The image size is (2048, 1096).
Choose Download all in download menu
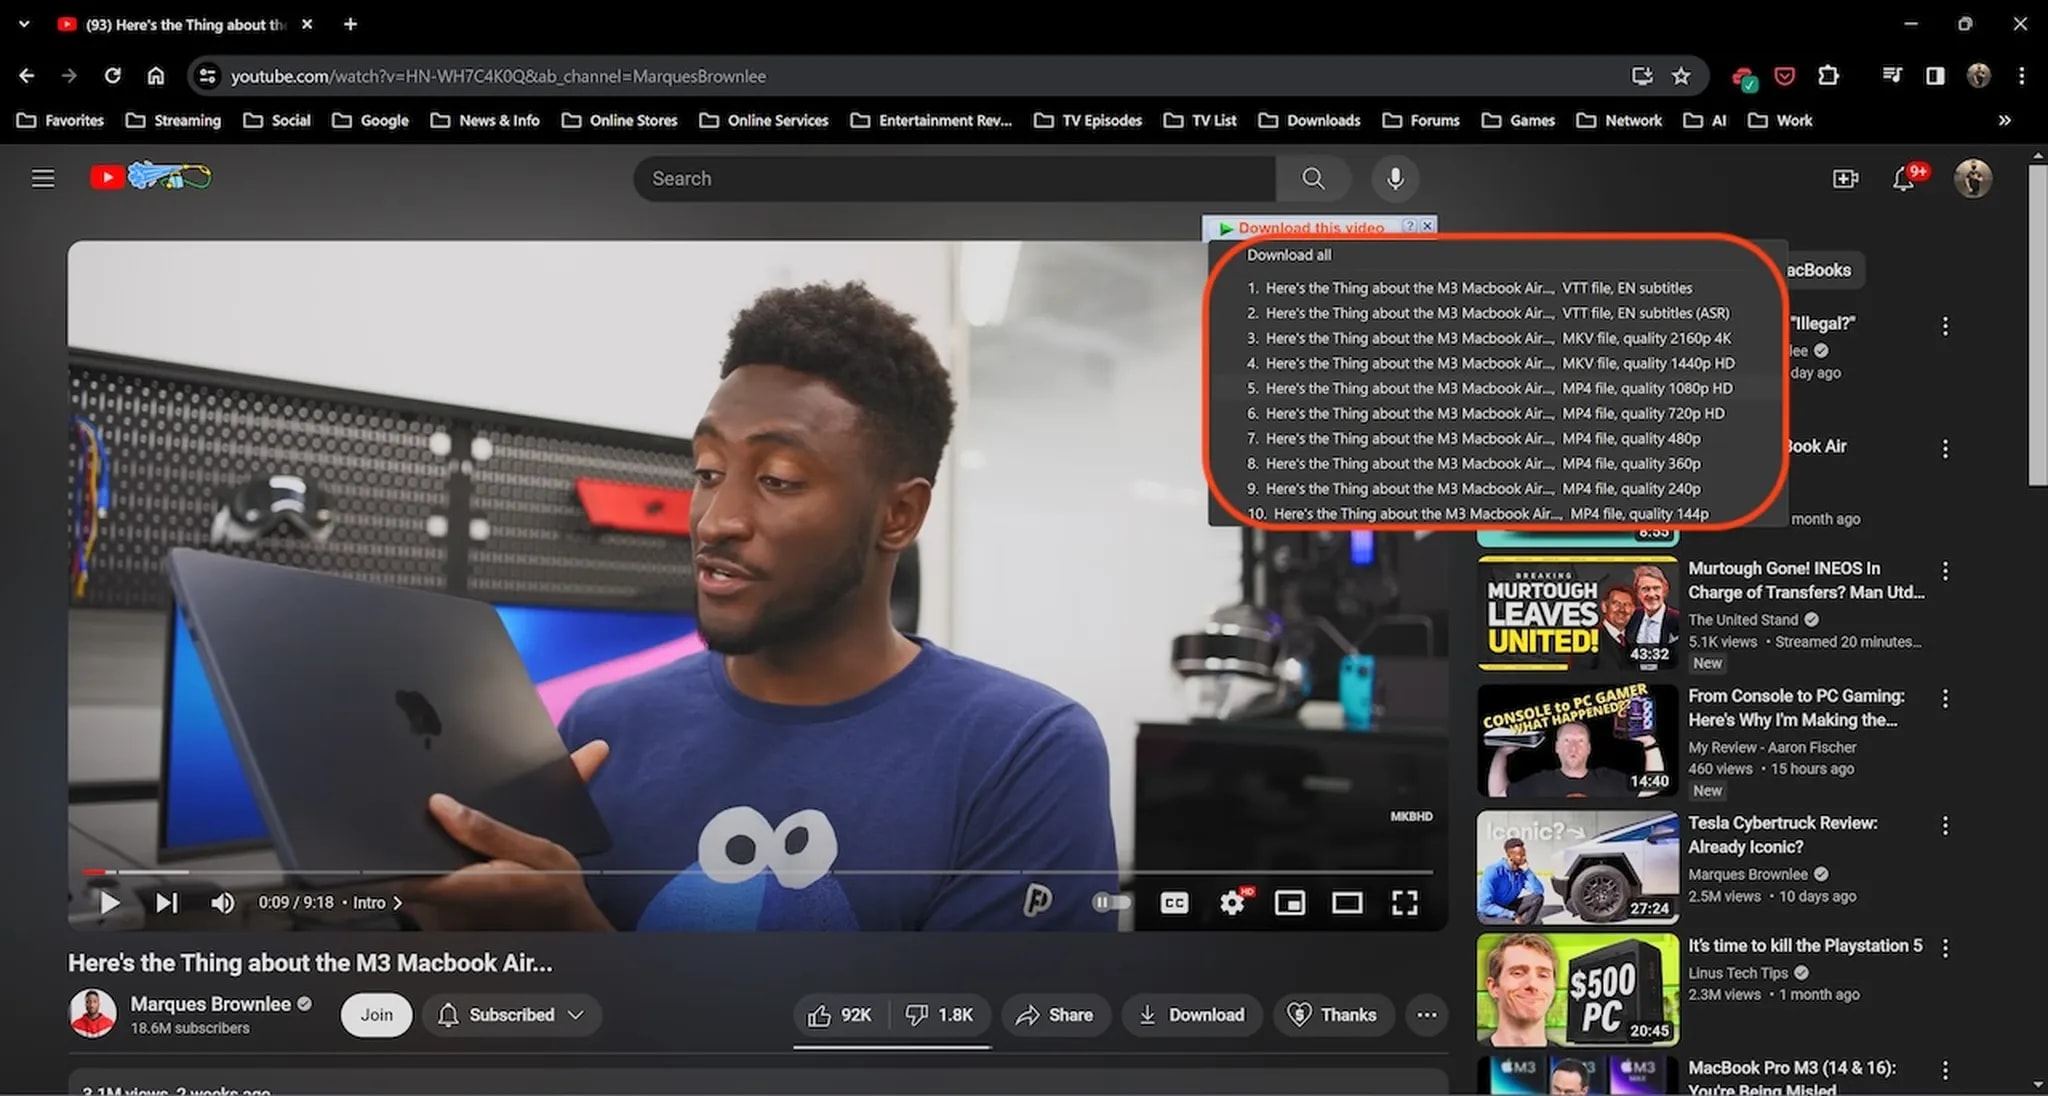(x=1289, y=255)
